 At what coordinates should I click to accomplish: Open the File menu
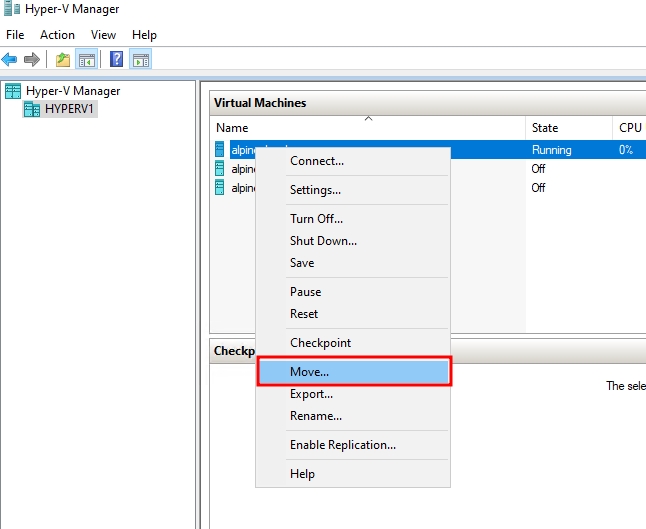16,35
